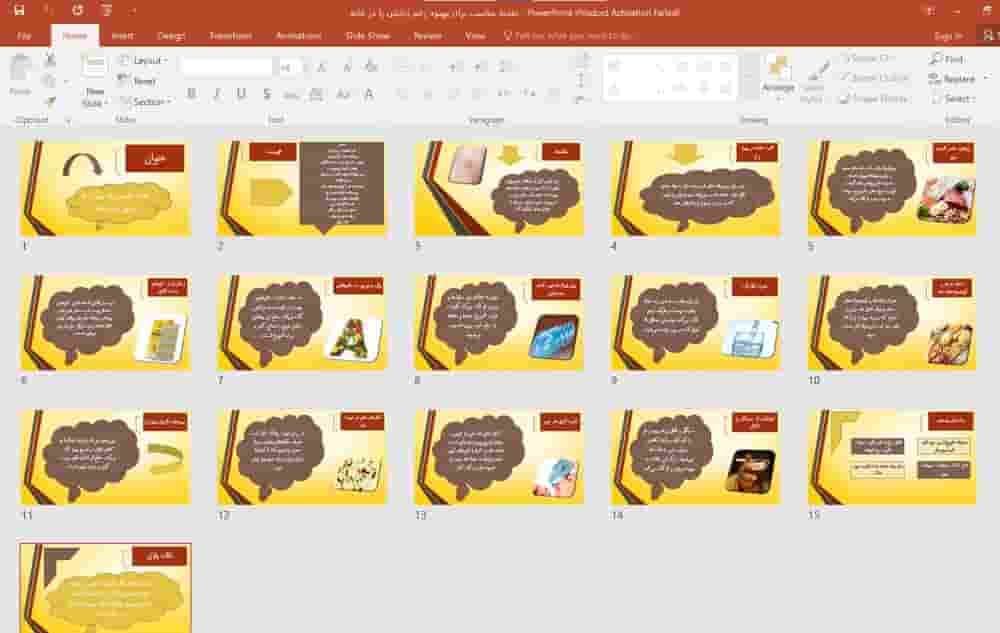Open Quick Styles gallery
Viewport: 1000px width, 633px height.
(x=812, y=81)
